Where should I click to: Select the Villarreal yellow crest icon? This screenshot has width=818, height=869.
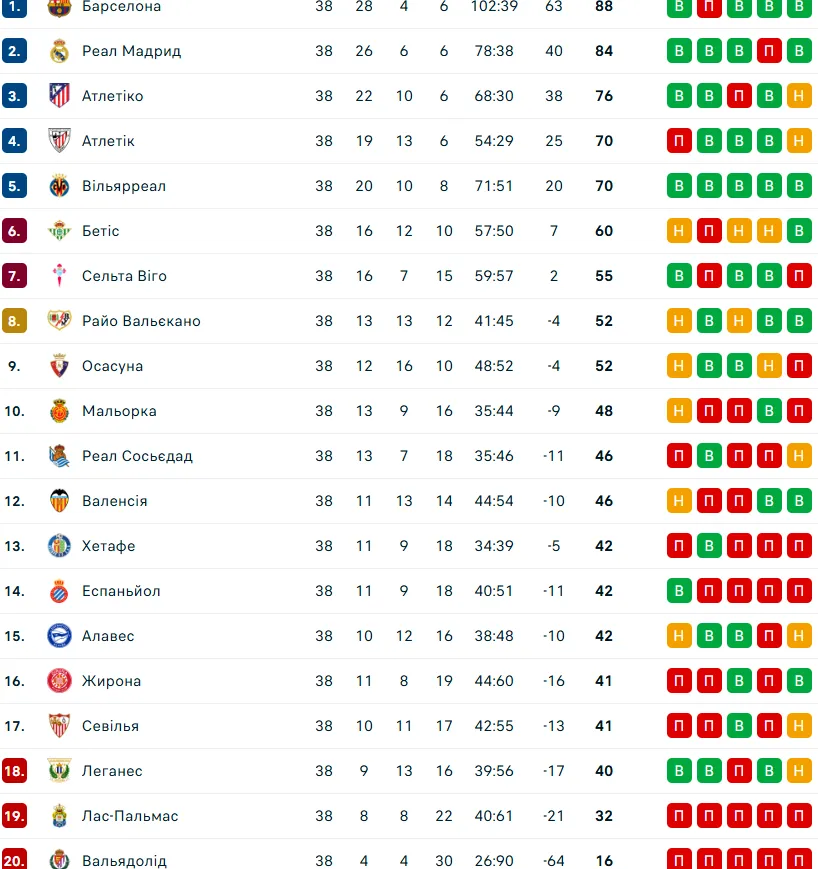[x=59, y=186]
